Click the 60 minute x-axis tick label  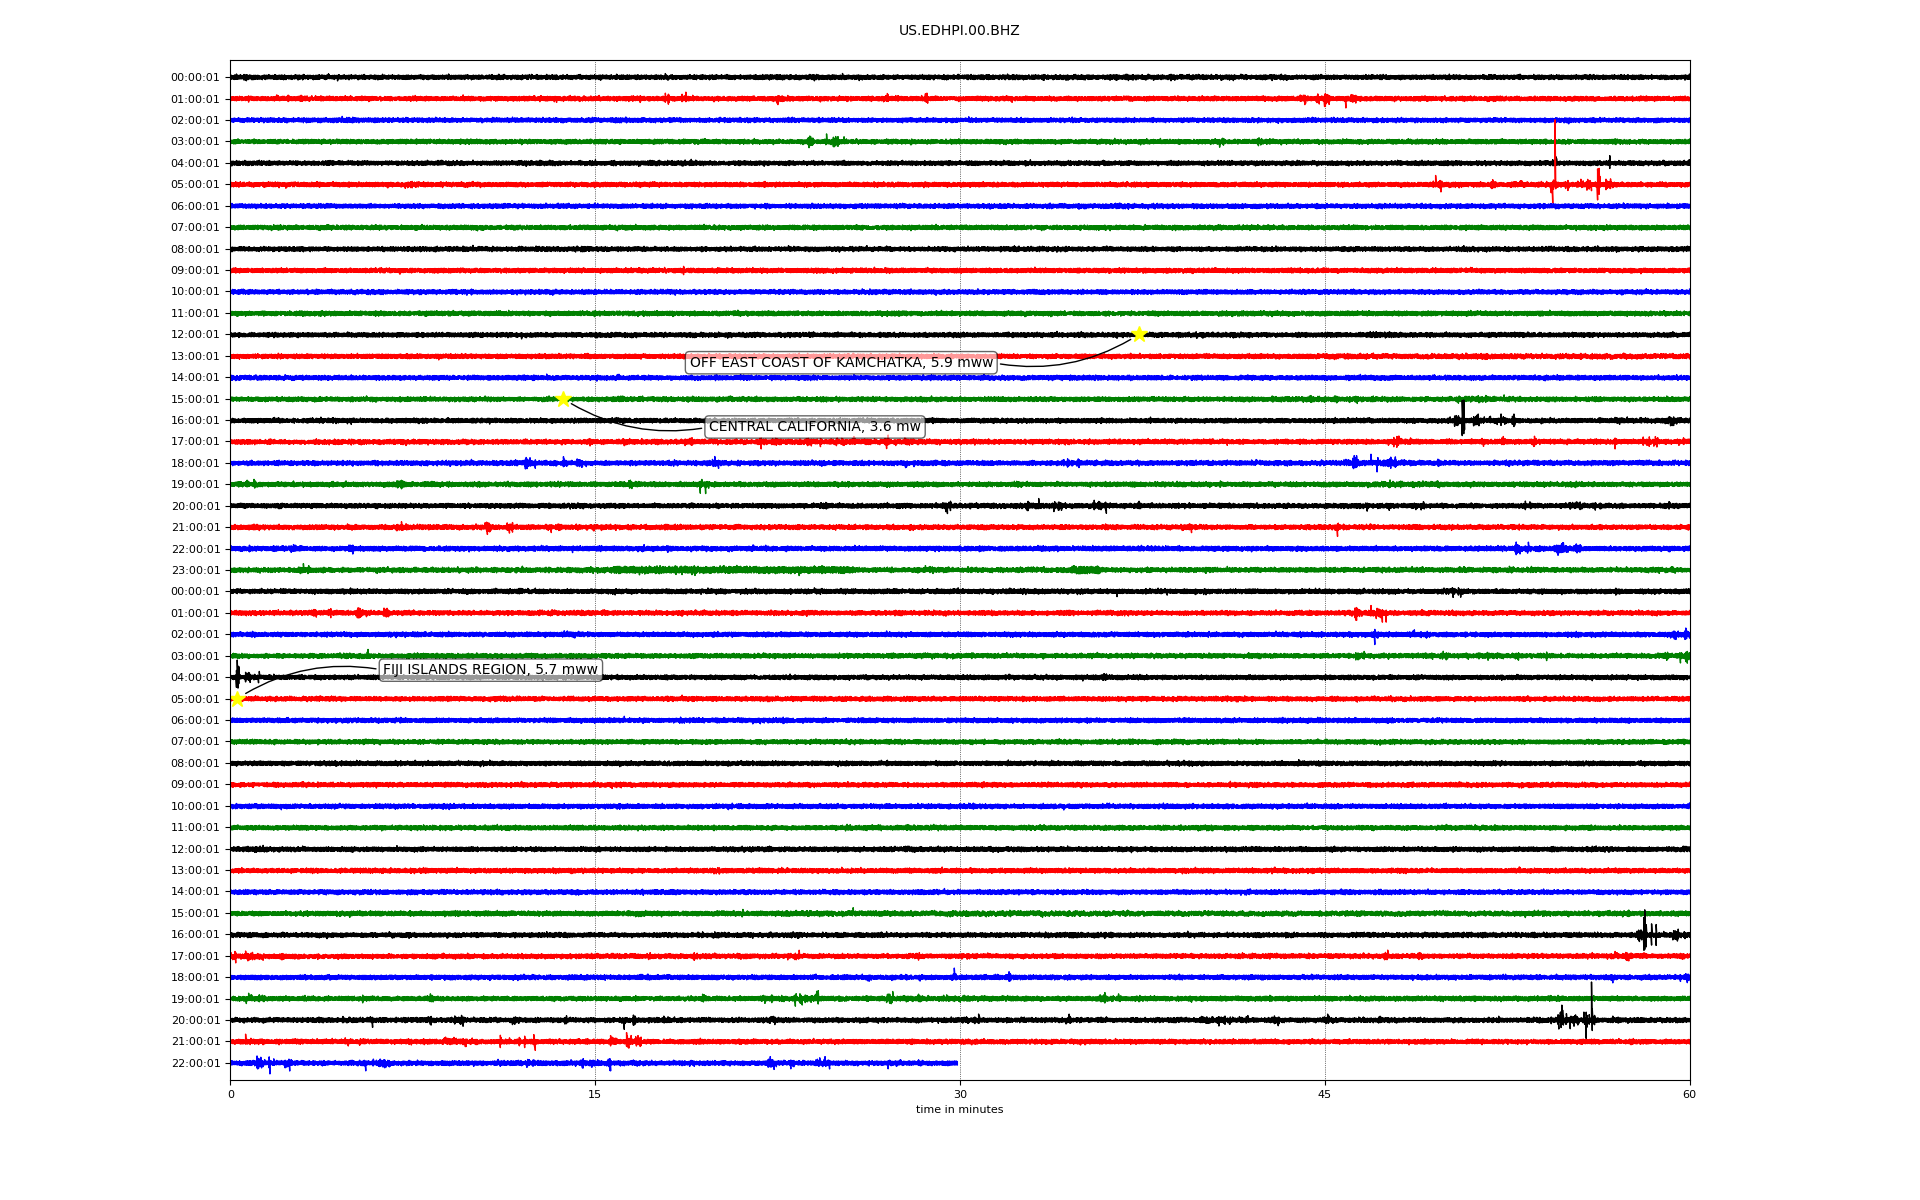coord(1689,1094)
